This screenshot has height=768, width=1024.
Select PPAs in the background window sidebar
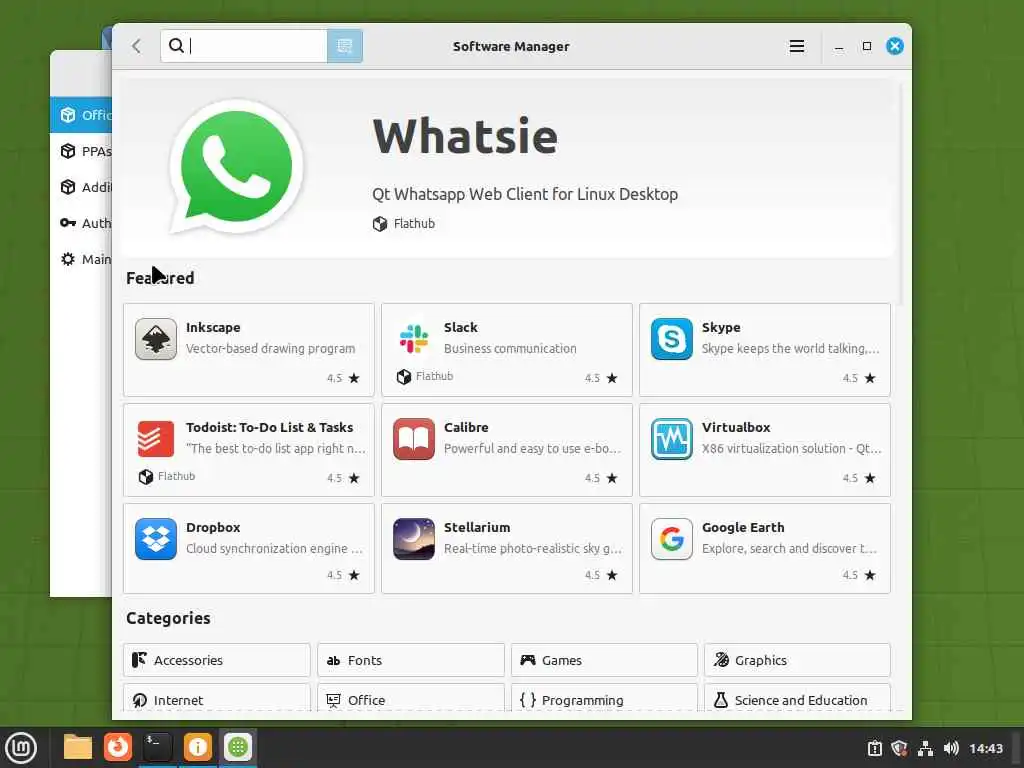(x=81, y=151)
